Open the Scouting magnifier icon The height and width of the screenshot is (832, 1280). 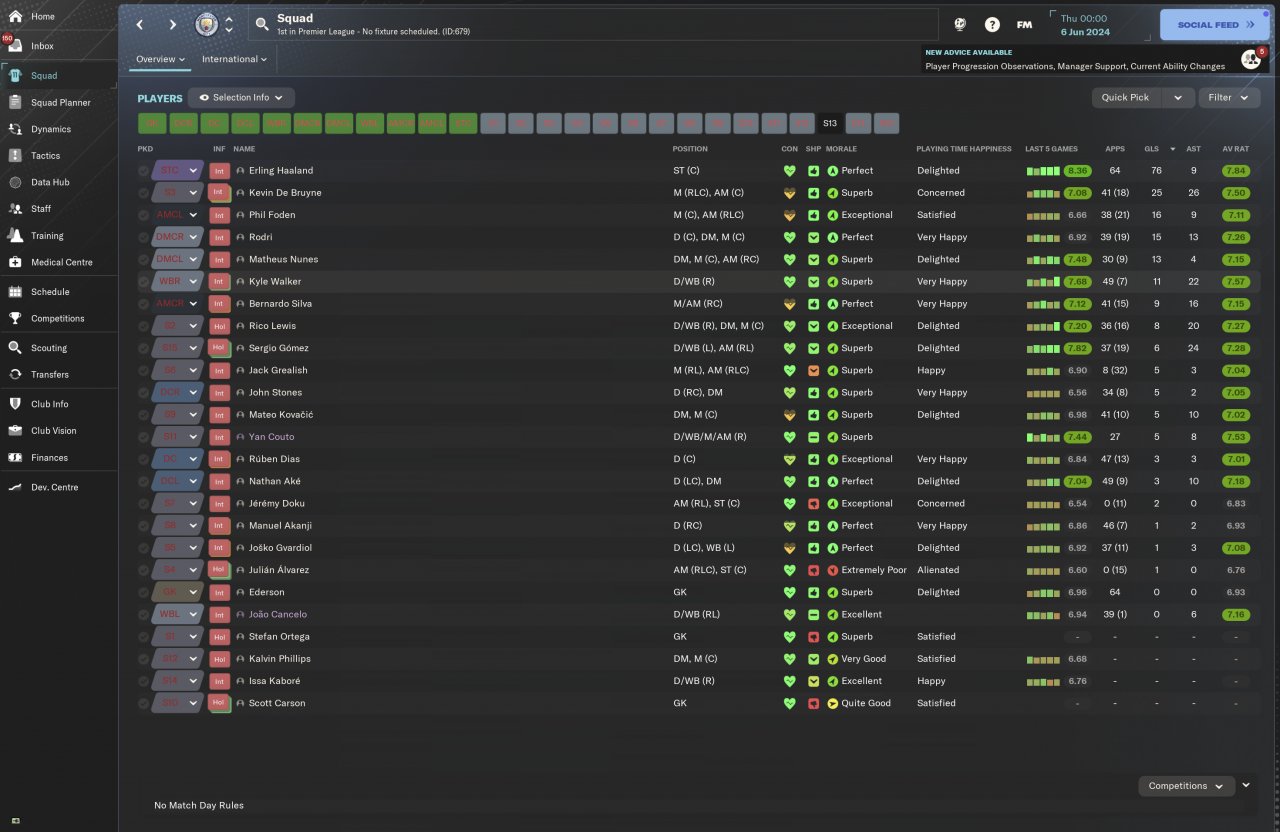pos(15,348)
